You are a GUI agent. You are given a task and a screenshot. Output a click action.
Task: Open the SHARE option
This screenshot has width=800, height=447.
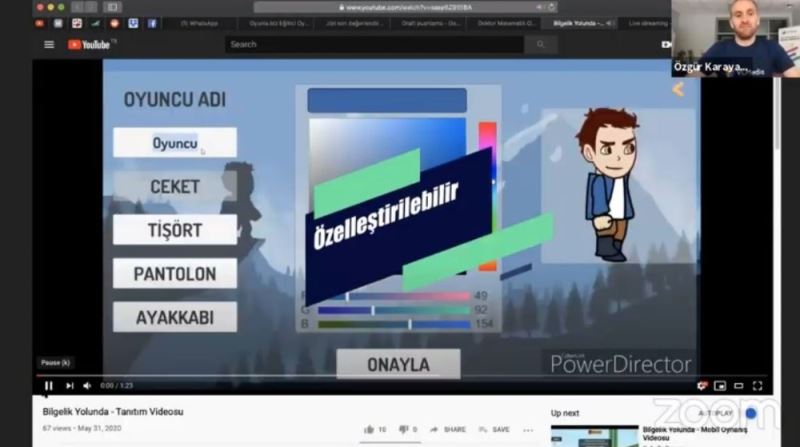pyautogui.click(x=448, y=429)
